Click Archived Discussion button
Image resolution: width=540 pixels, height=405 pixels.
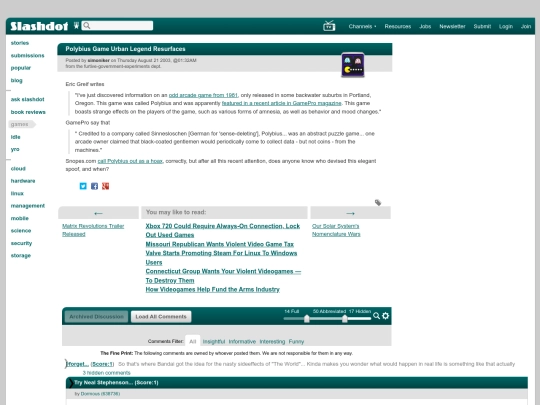point(96,316)
